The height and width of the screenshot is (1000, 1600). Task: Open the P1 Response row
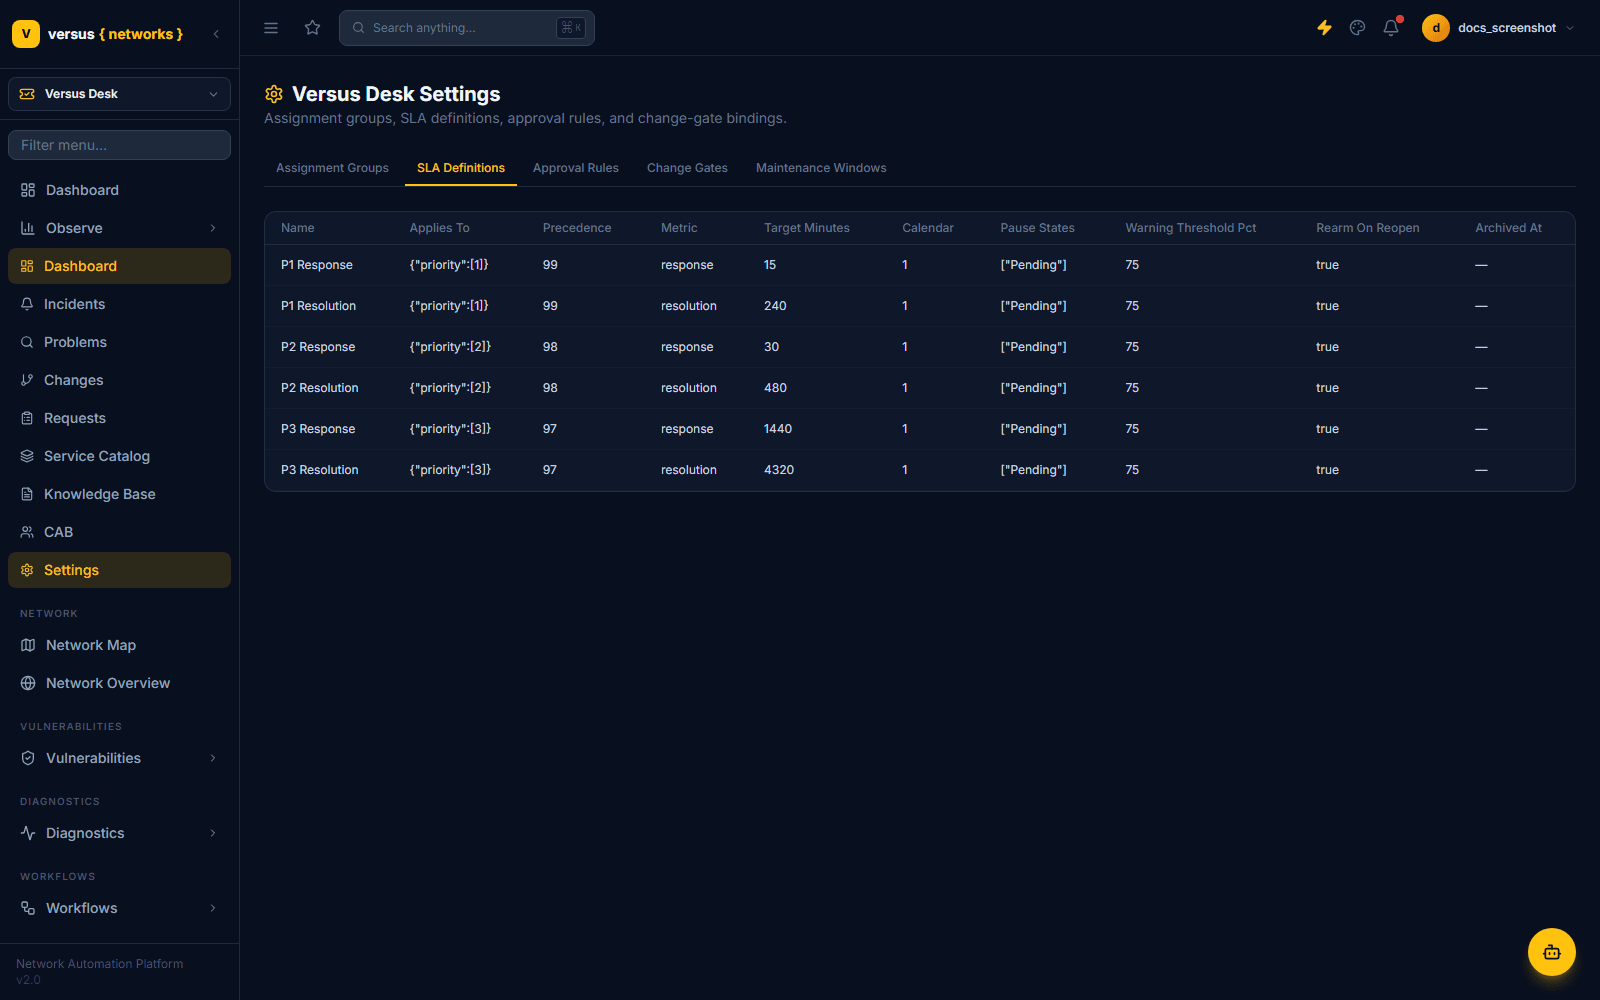click(920, 265)
